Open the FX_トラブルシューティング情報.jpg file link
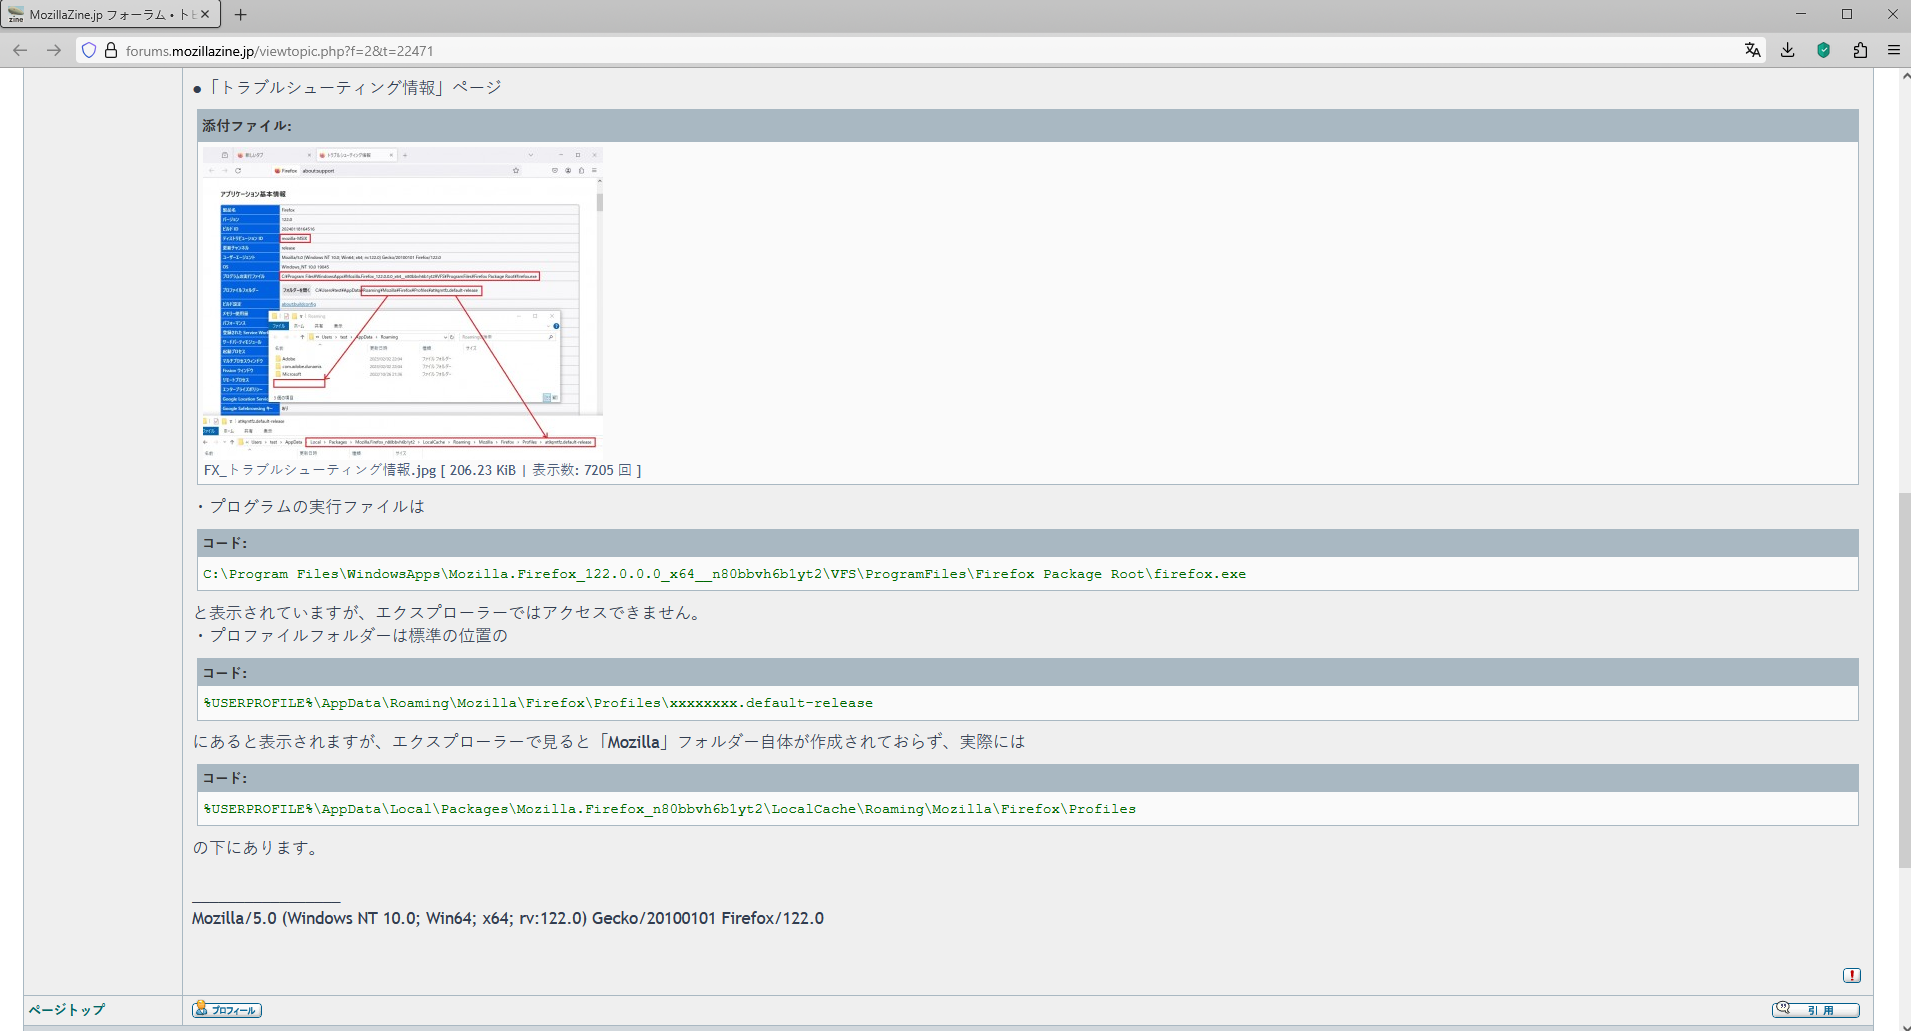The width and height of the screenshot is (1911, 1031). pyautogui.click(x=320, y=470)
